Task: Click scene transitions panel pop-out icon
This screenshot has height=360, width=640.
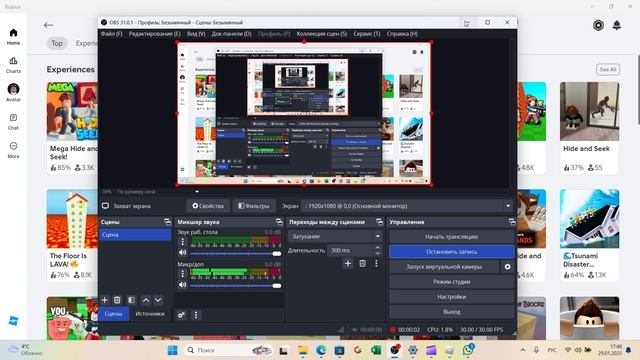Action: (x=380, y=222)
